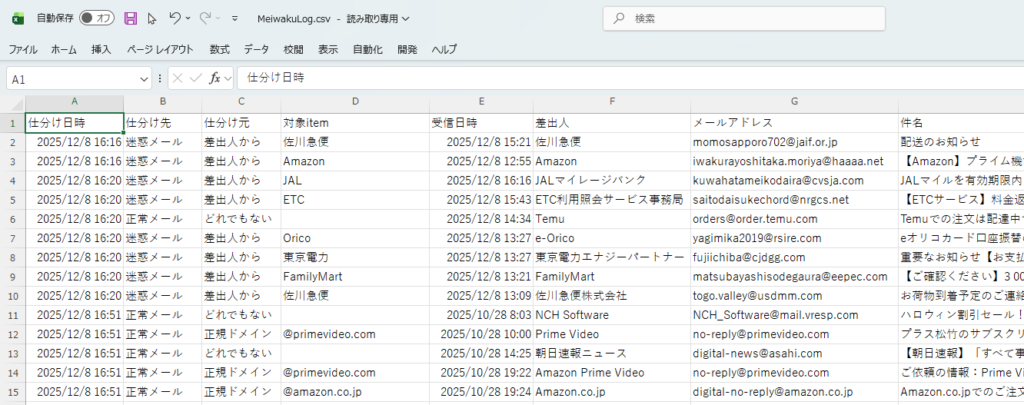This screenshot has width=1024, height=405.
Task: Click the pointer mode icon
Action: 152,18
